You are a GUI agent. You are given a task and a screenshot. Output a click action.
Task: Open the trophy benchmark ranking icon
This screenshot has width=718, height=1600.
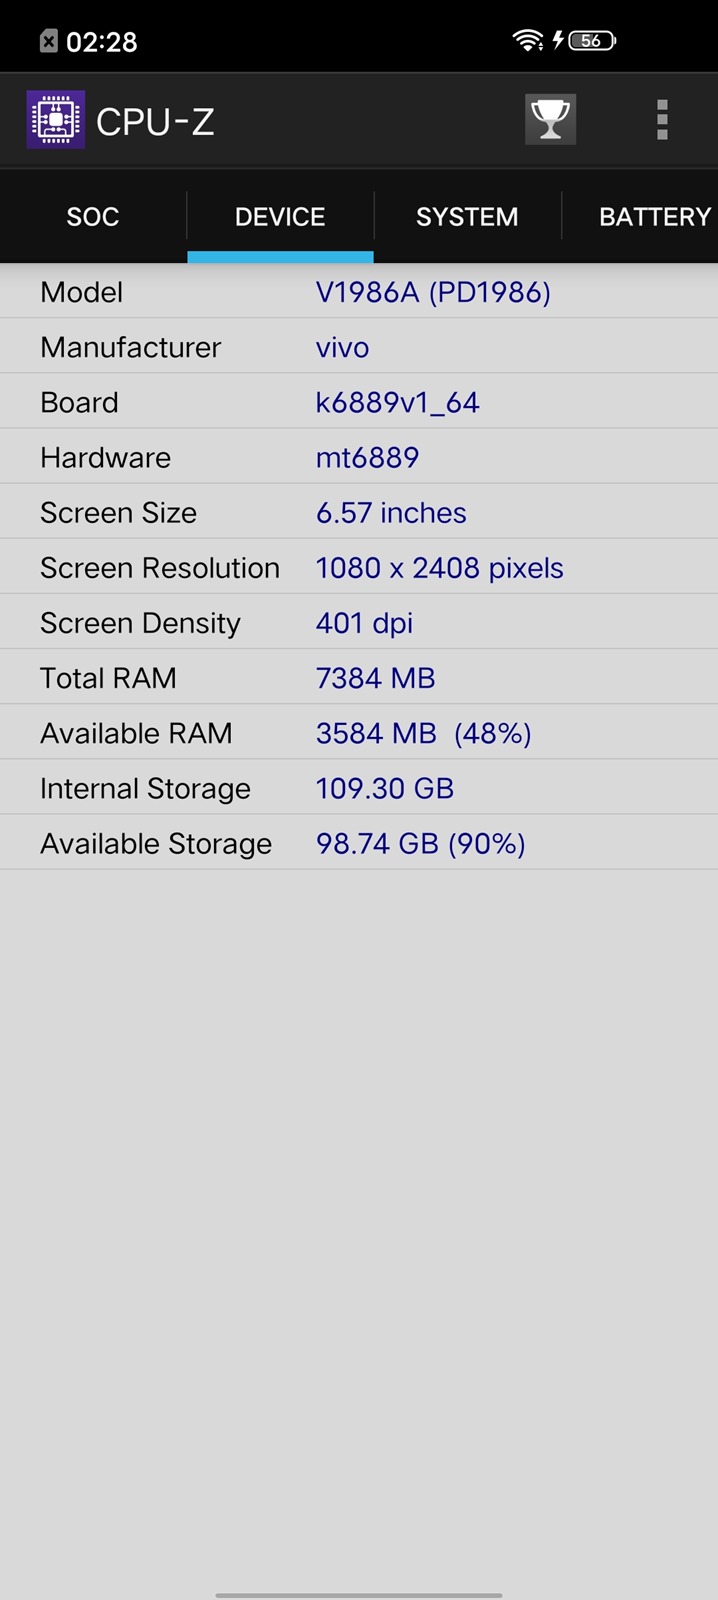550,120
